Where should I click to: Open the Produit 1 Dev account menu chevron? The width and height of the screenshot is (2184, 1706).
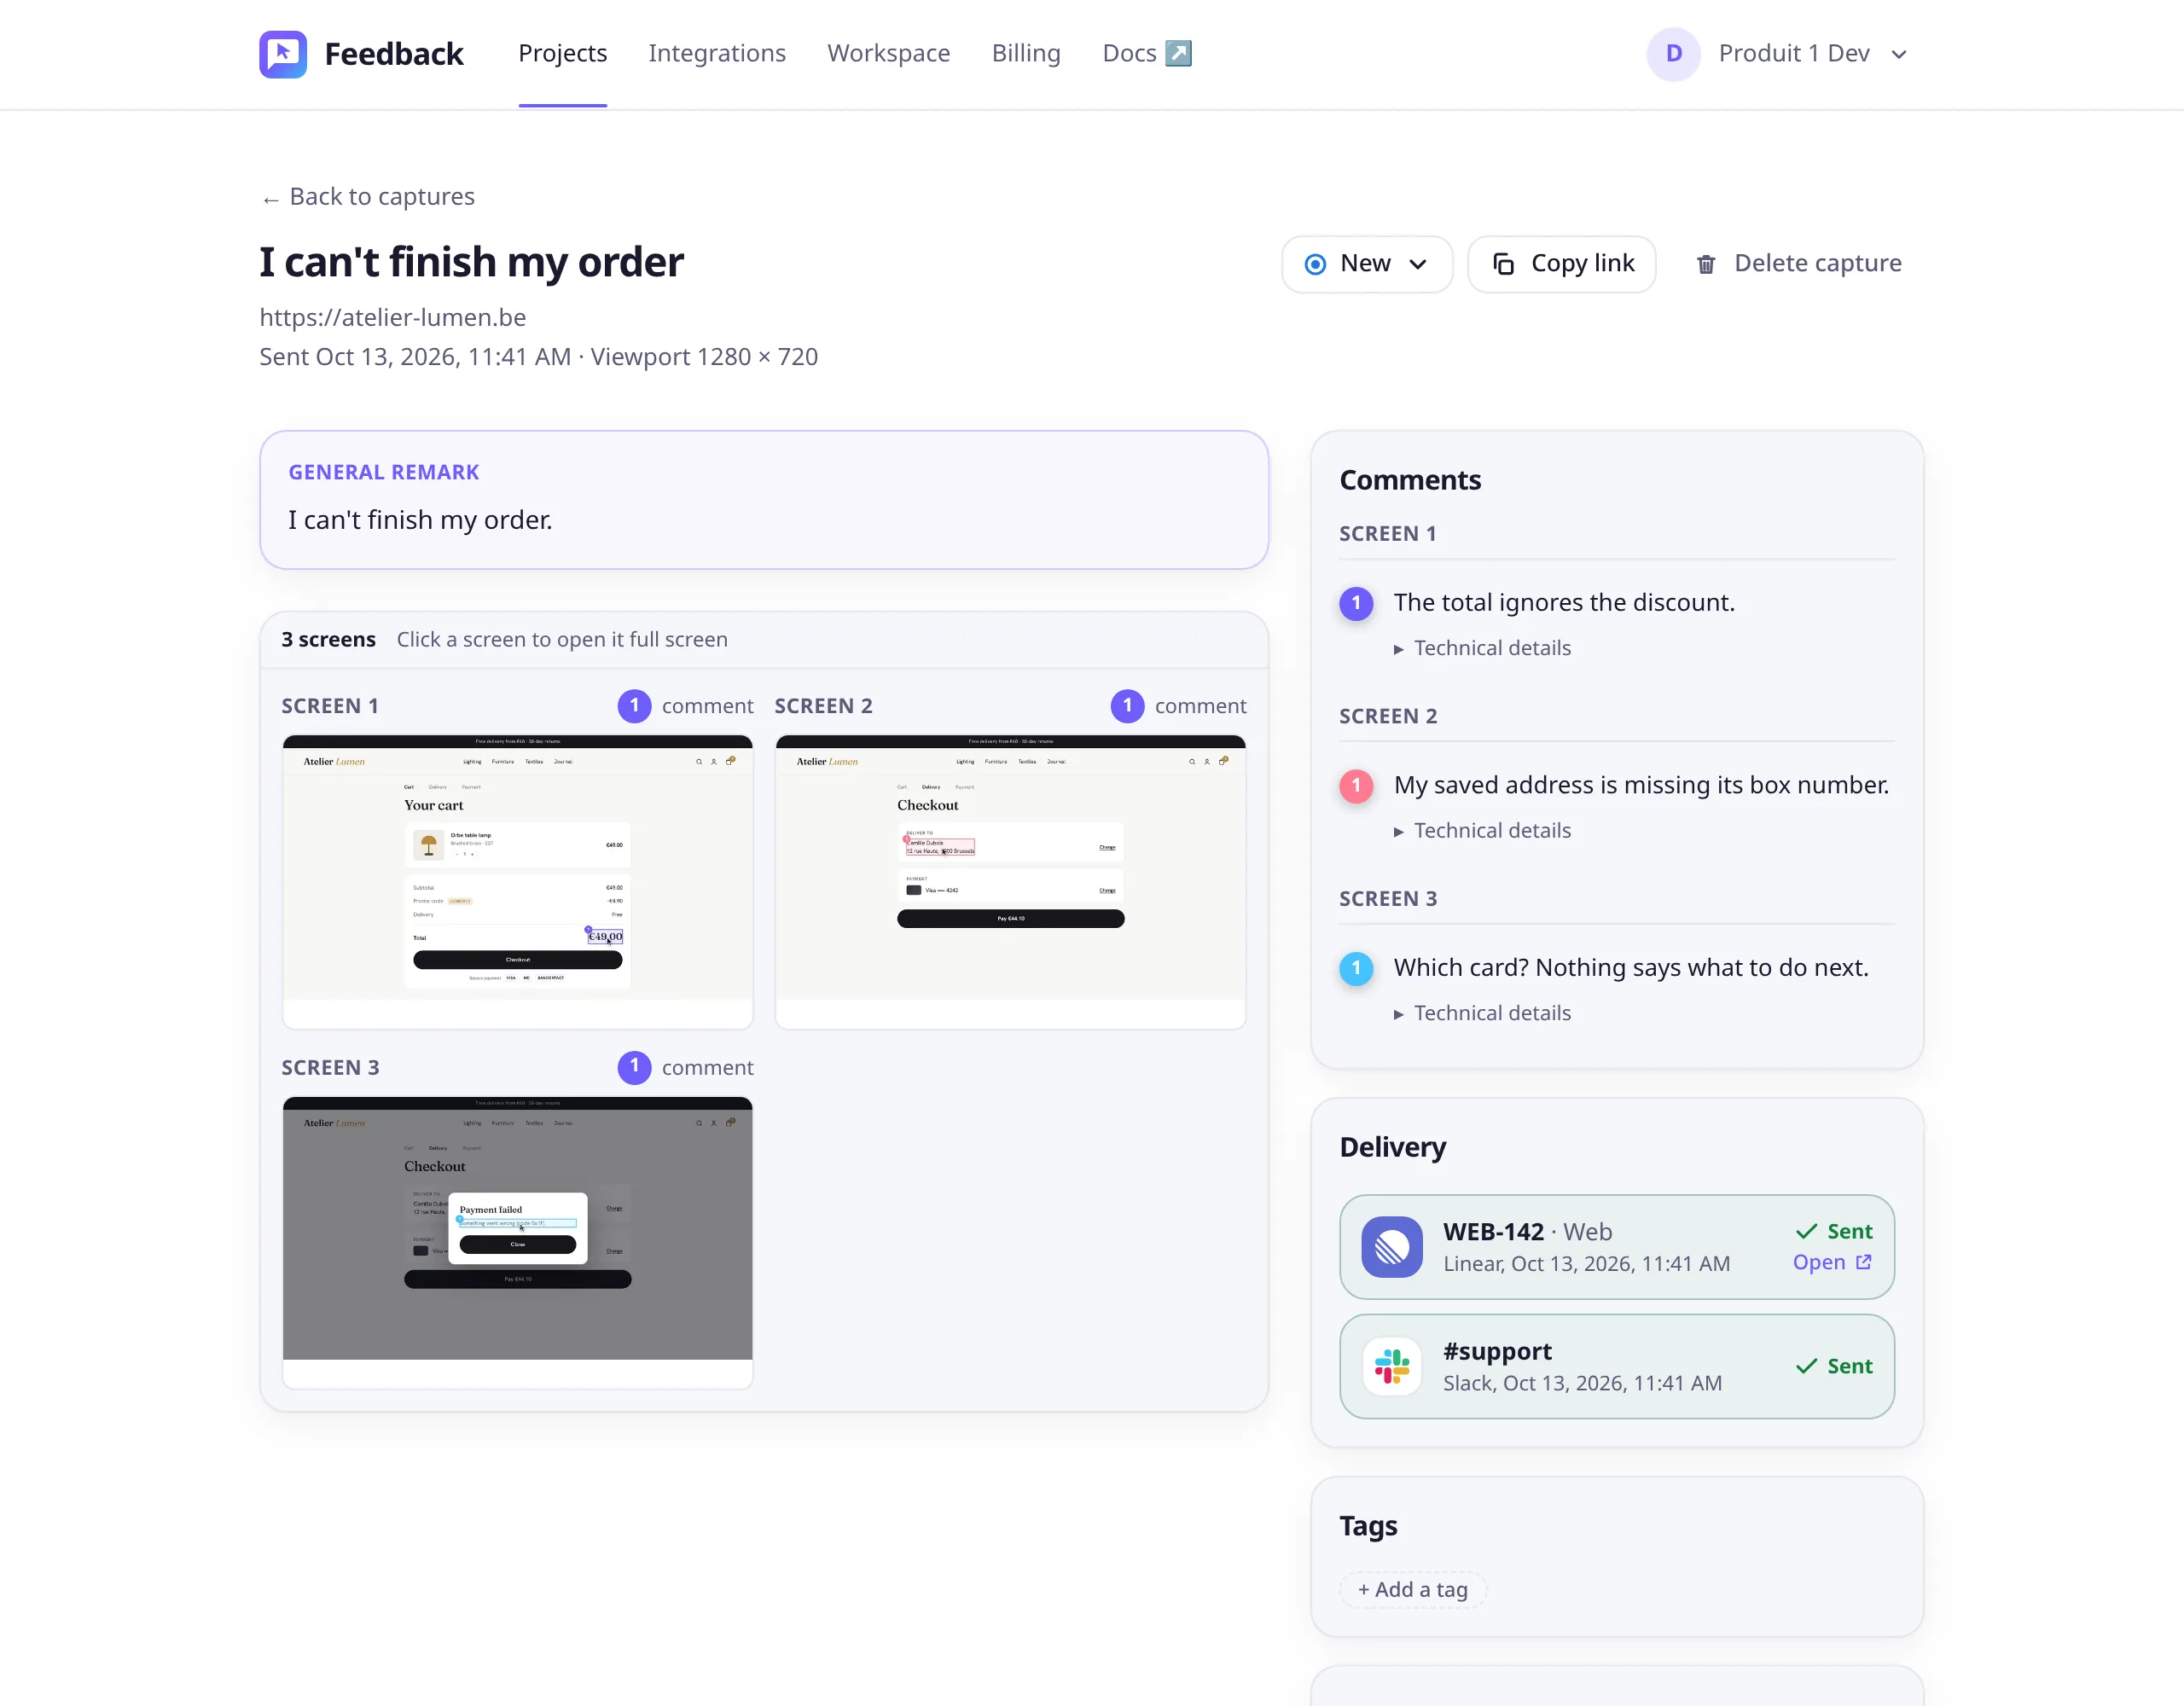1899,55
